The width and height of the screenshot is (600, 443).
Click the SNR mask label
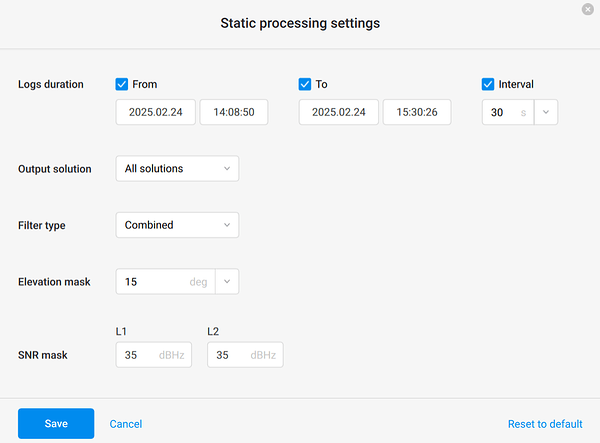click(x=42, y=355)
